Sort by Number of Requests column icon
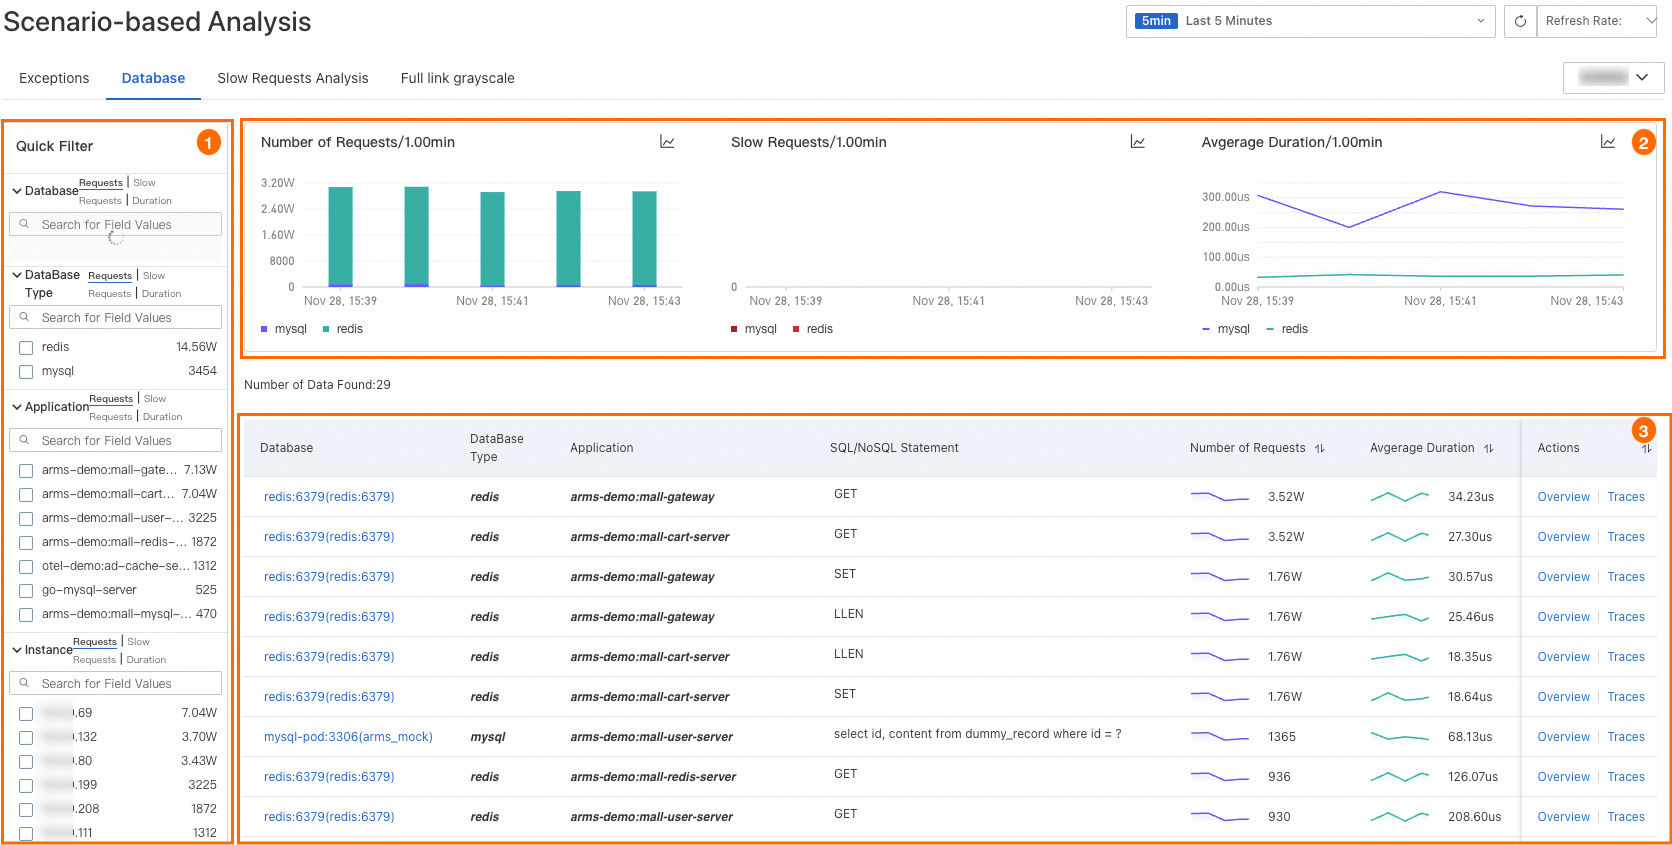 coord(1319,448)
